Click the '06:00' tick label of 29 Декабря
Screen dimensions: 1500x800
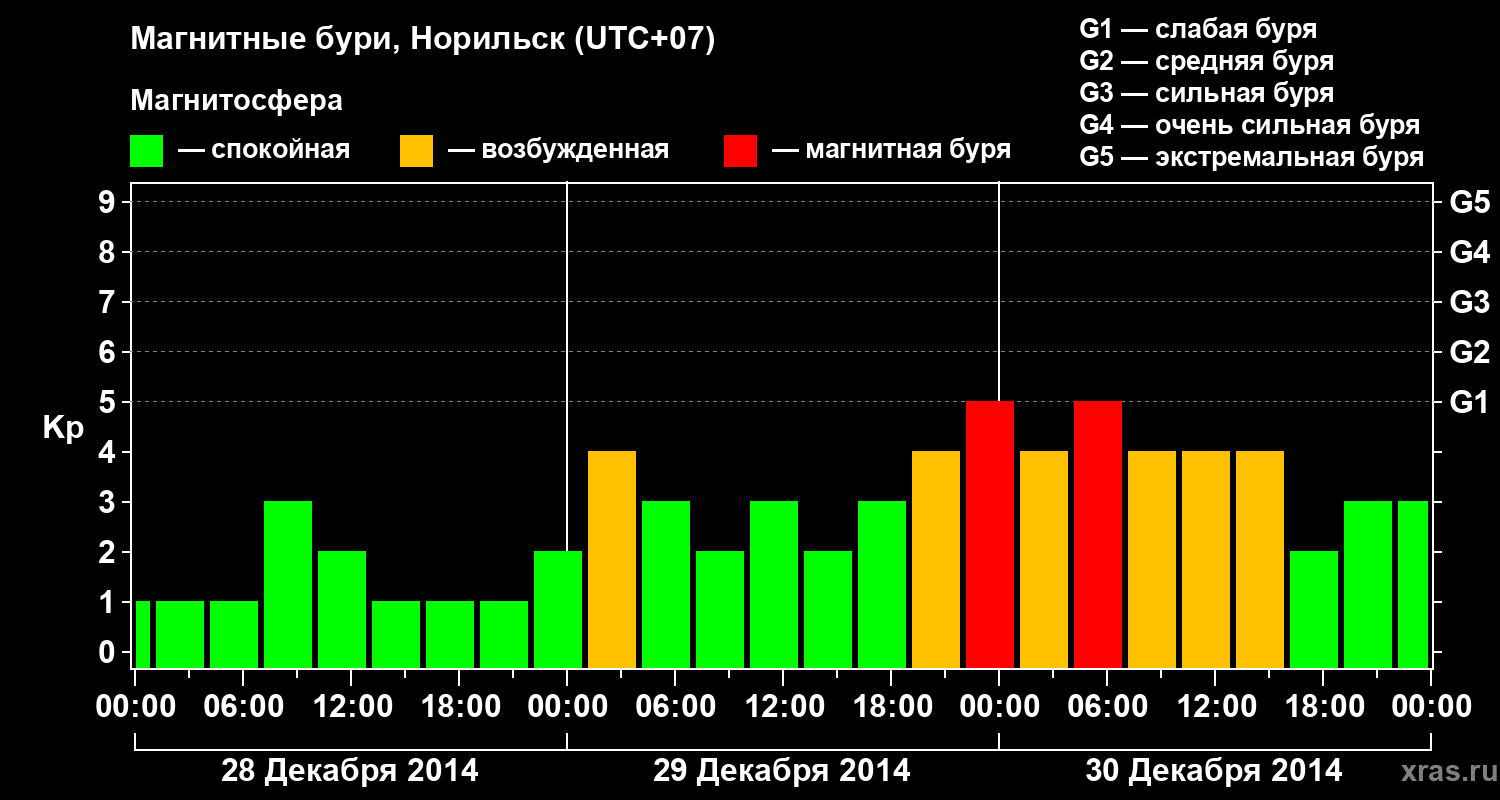[x=675, y=707]
